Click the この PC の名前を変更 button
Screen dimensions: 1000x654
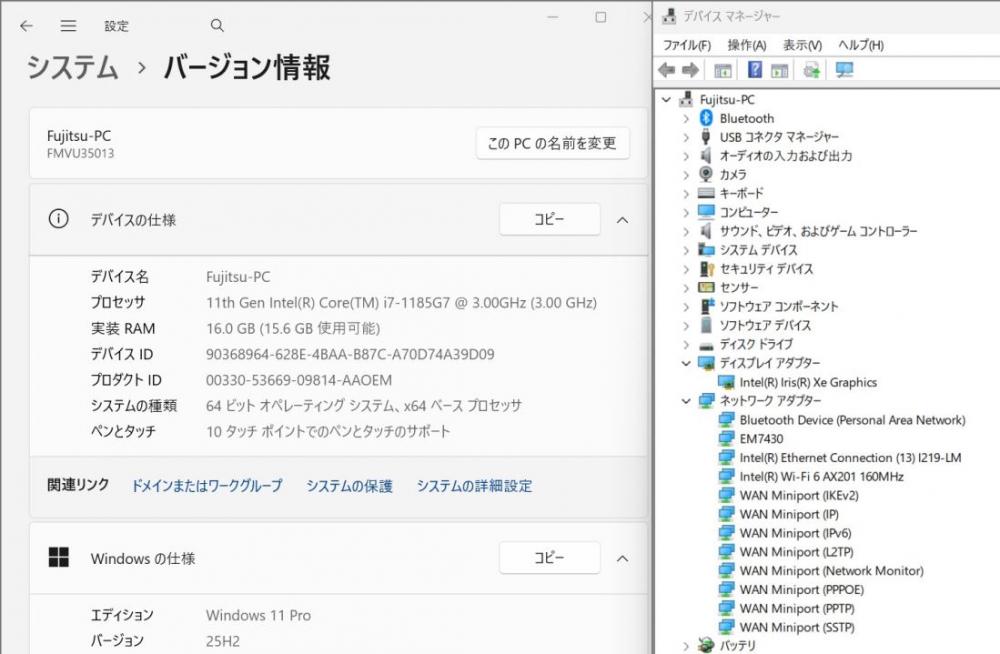pos(552,143)
